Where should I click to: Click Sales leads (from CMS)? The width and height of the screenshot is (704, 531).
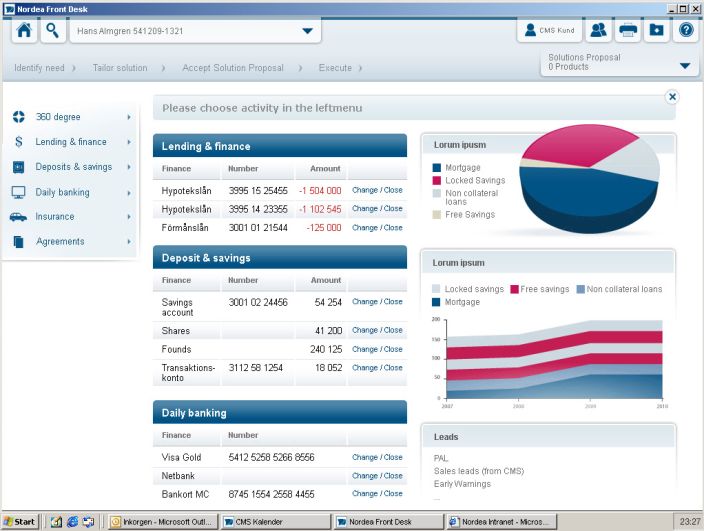pyautogui.click(x=479, y=471)
